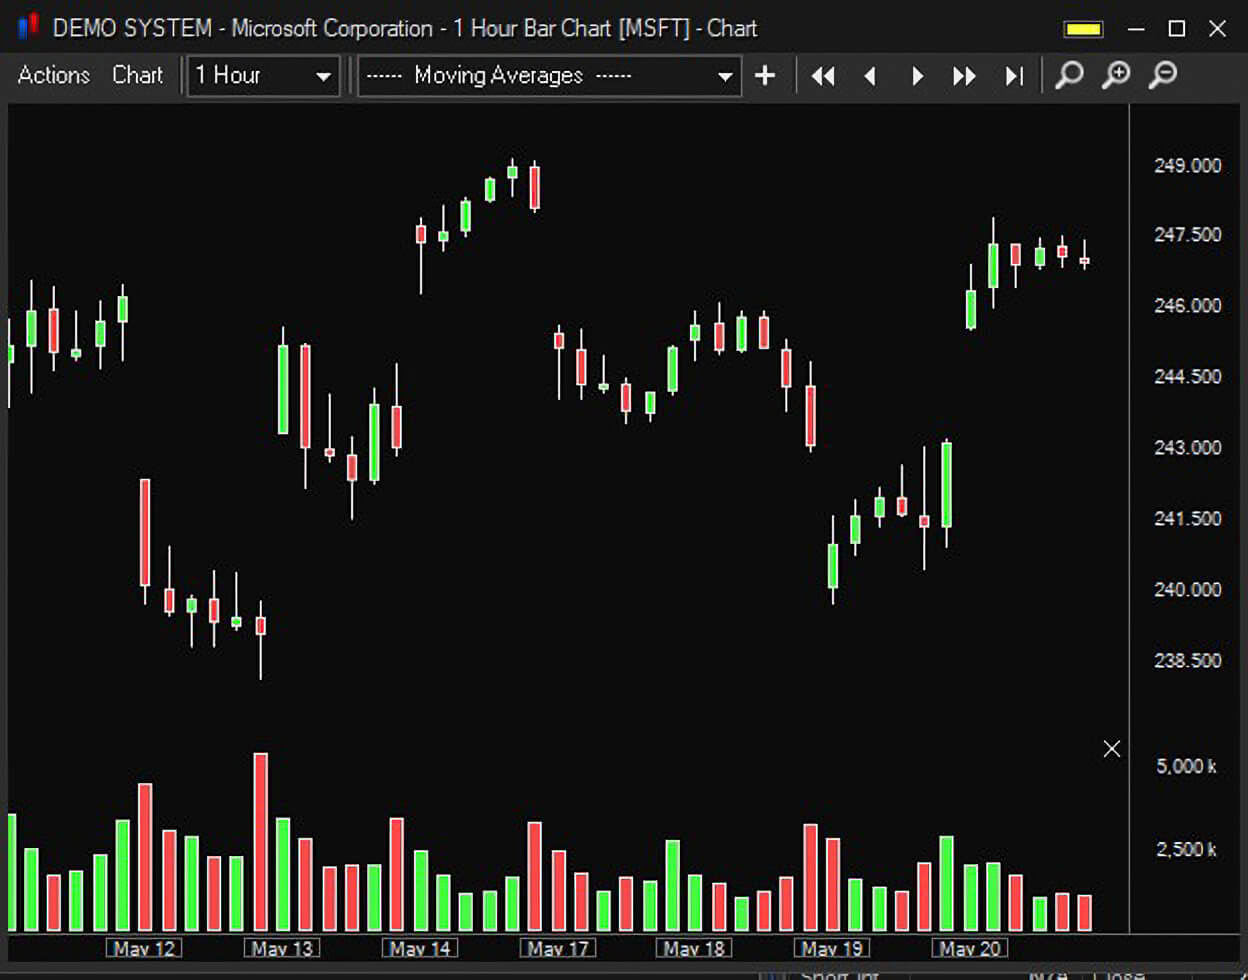Select the May 14 date label
Viewport: 1248px width, 980px height.
coord(420,948)
